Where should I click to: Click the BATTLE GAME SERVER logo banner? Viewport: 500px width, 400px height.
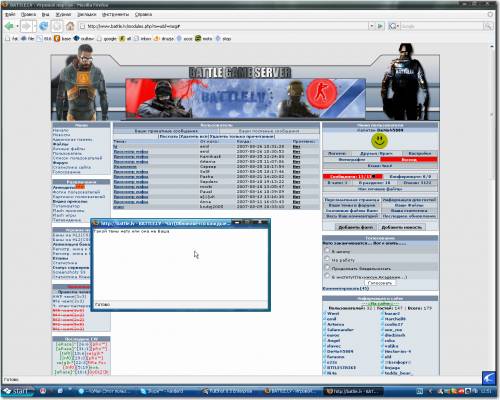click(240, 72)
